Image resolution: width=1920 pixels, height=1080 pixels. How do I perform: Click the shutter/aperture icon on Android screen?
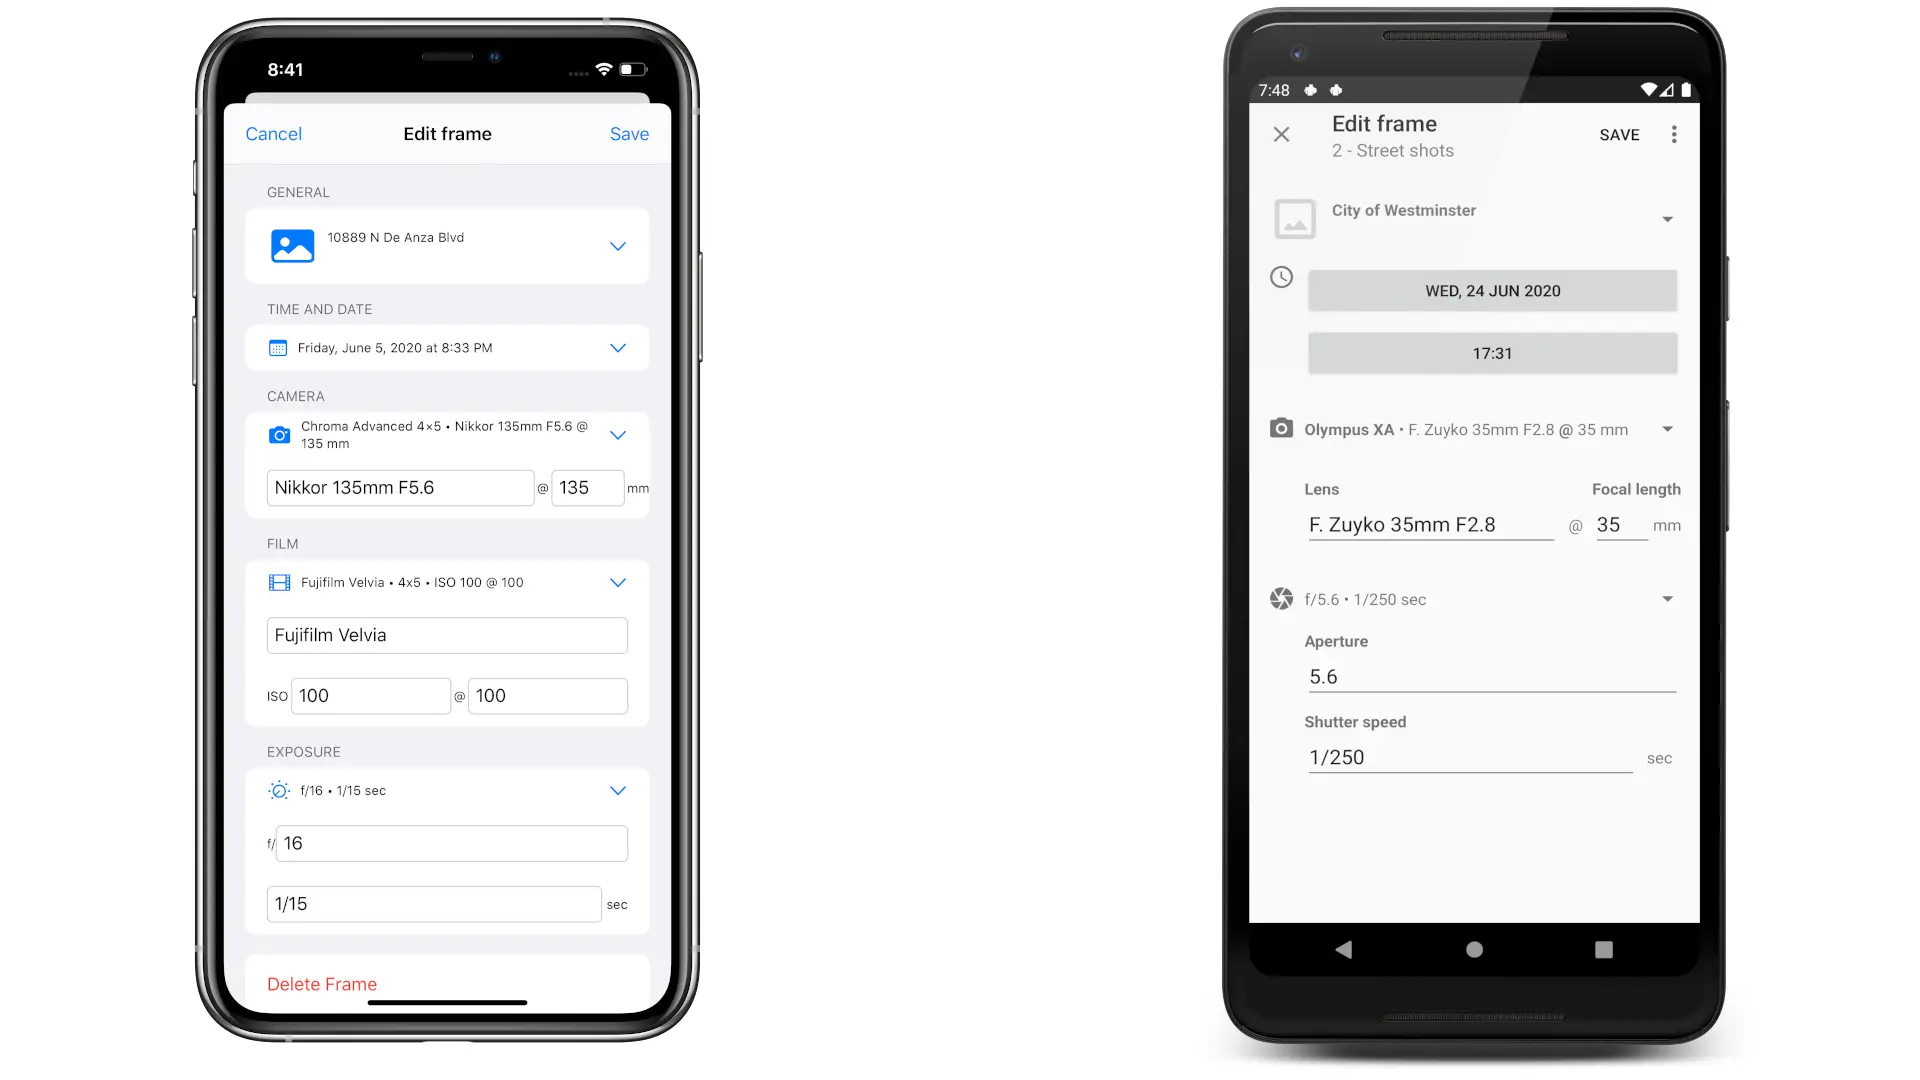point(1279,599)
